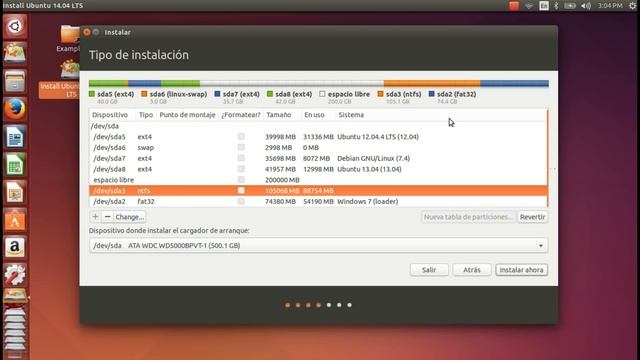Open the battery indicator menu

click(570, 6)
